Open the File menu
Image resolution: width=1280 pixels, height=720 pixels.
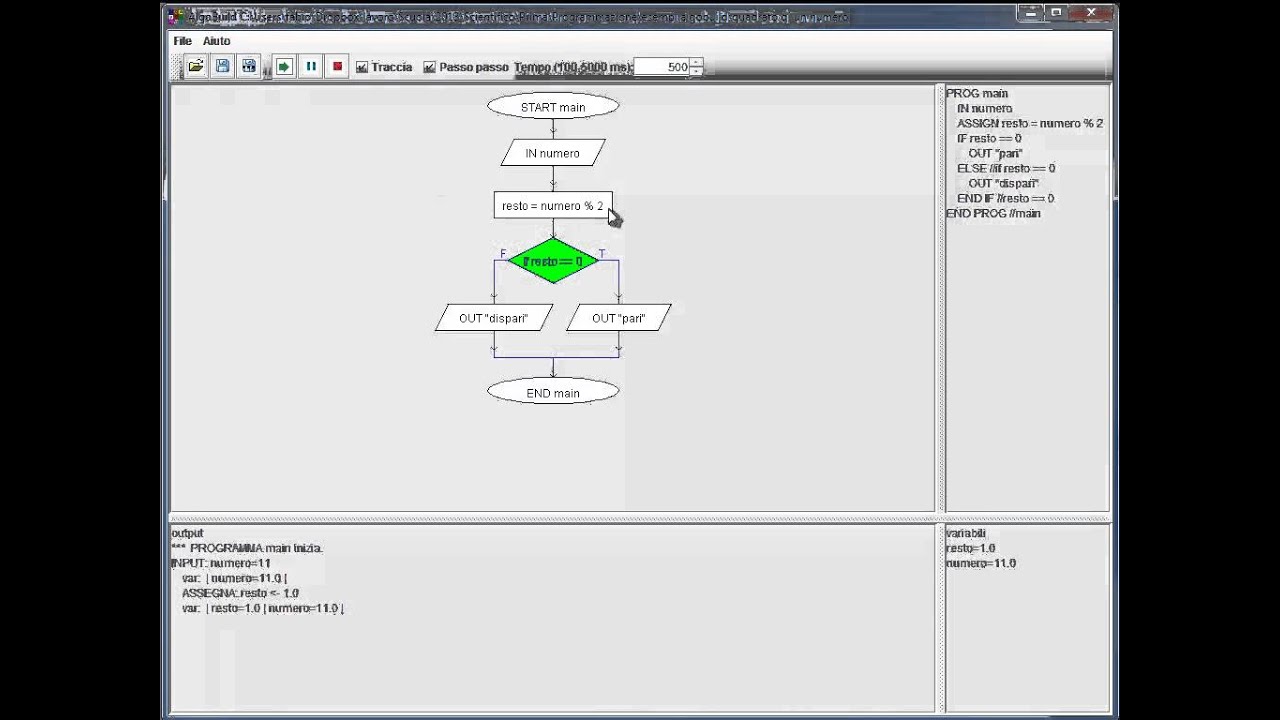[182, 41]
